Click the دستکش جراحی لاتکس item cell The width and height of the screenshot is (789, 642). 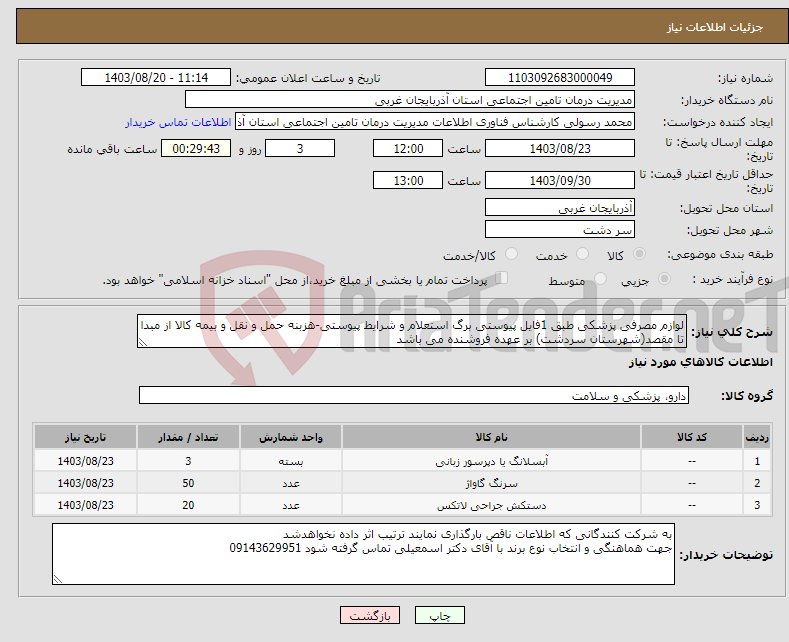491,505
